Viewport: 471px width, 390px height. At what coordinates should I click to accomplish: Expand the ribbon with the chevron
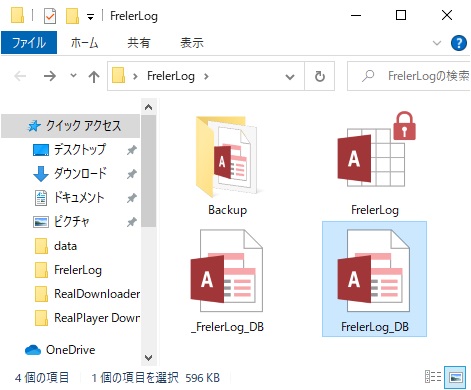click(x=437, y=43)
